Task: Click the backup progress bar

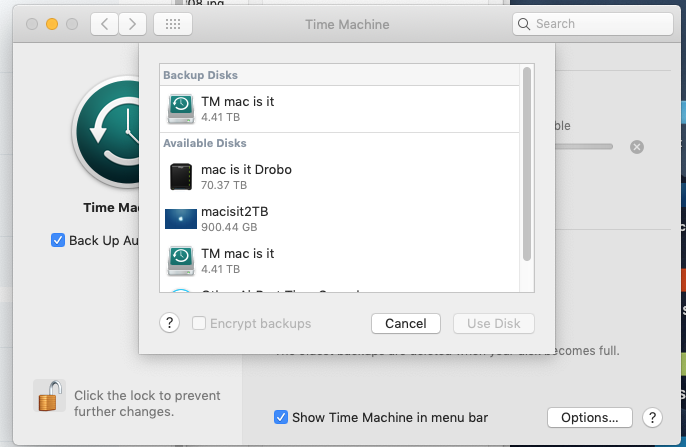Action: (x=584, y=147)
